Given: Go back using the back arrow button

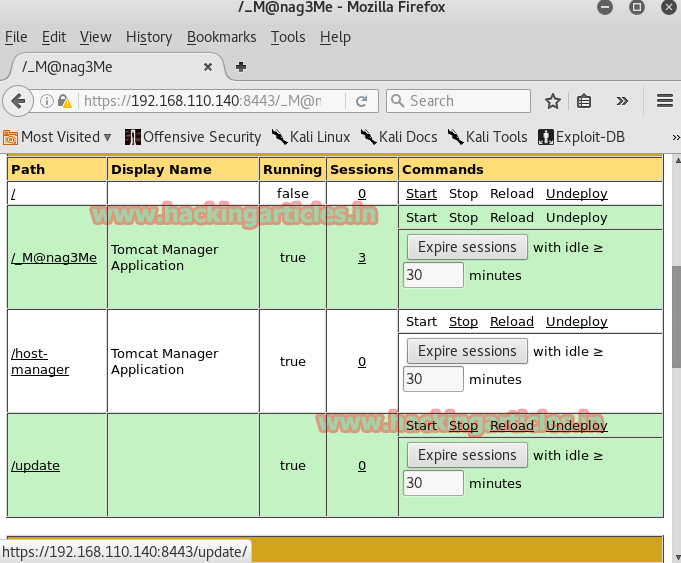Looking at the screenshot, I should click(18, 101).
